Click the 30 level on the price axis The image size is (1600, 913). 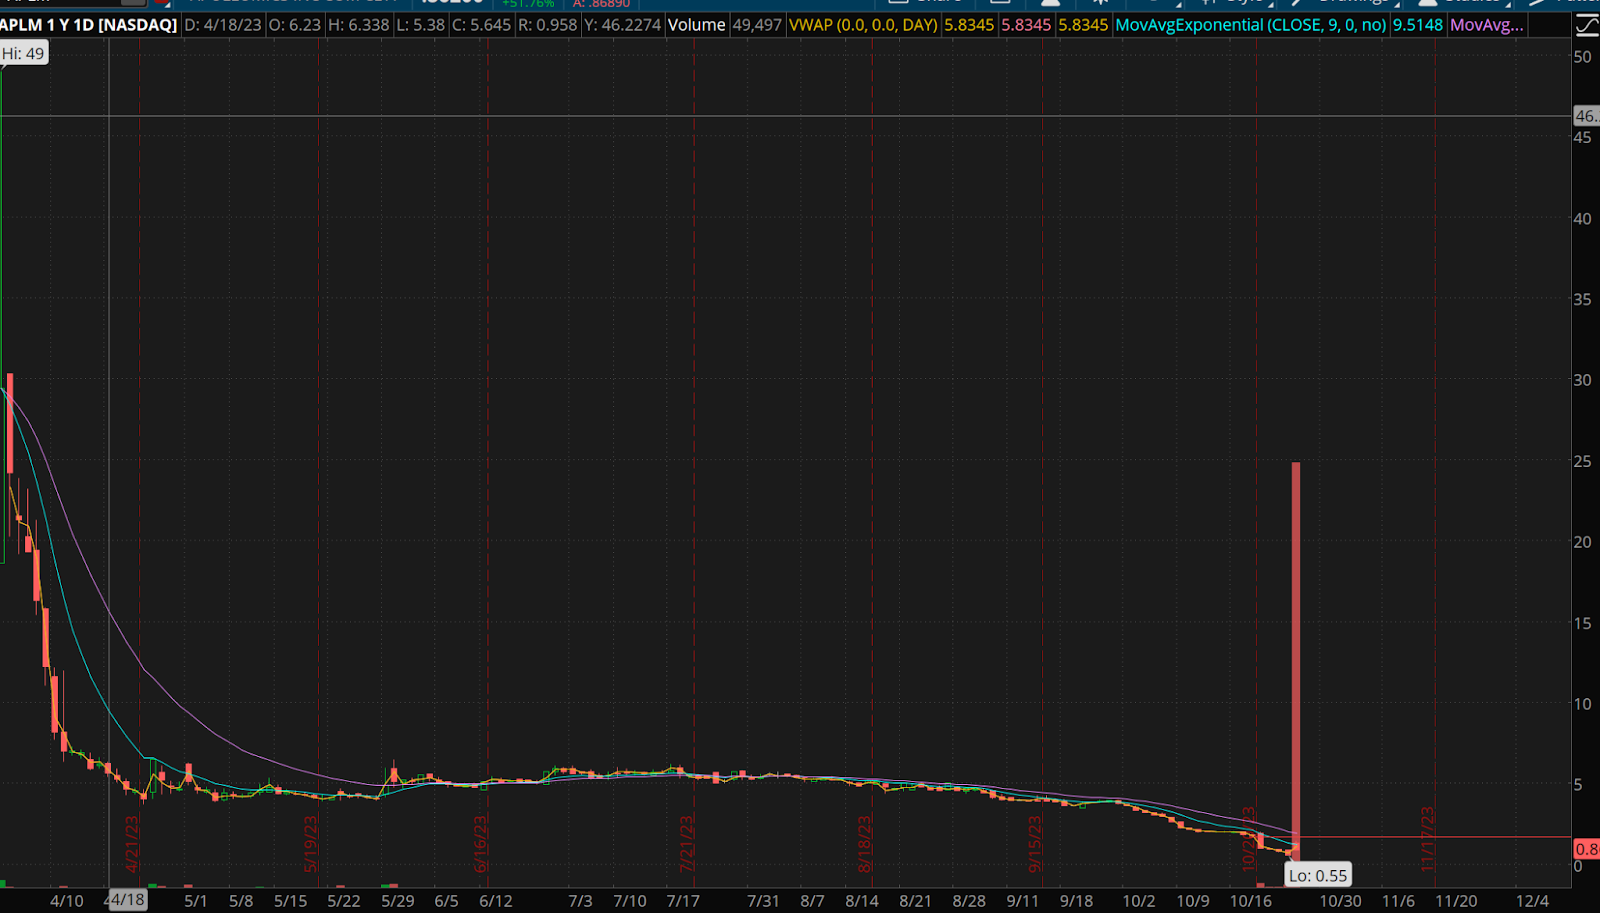[x=1582, y=380]
